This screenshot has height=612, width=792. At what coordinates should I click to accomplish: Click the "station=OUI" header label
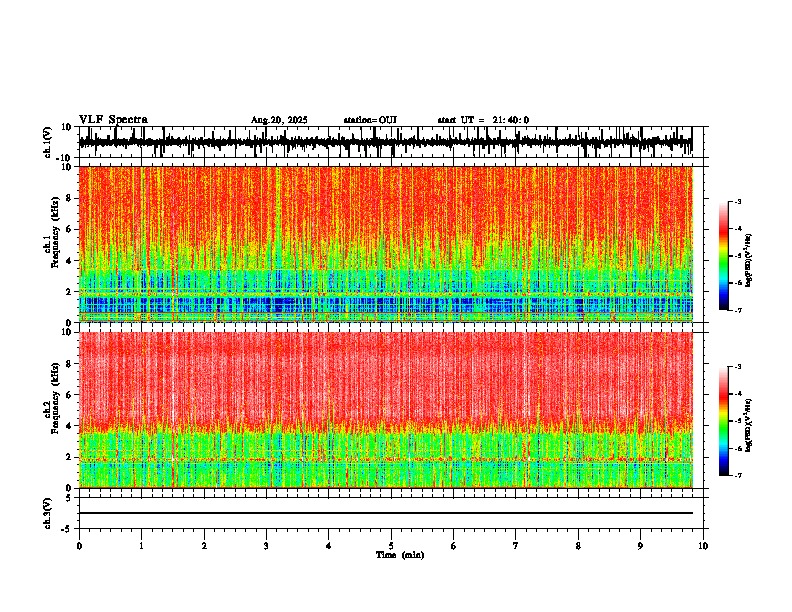coord(370,120)
